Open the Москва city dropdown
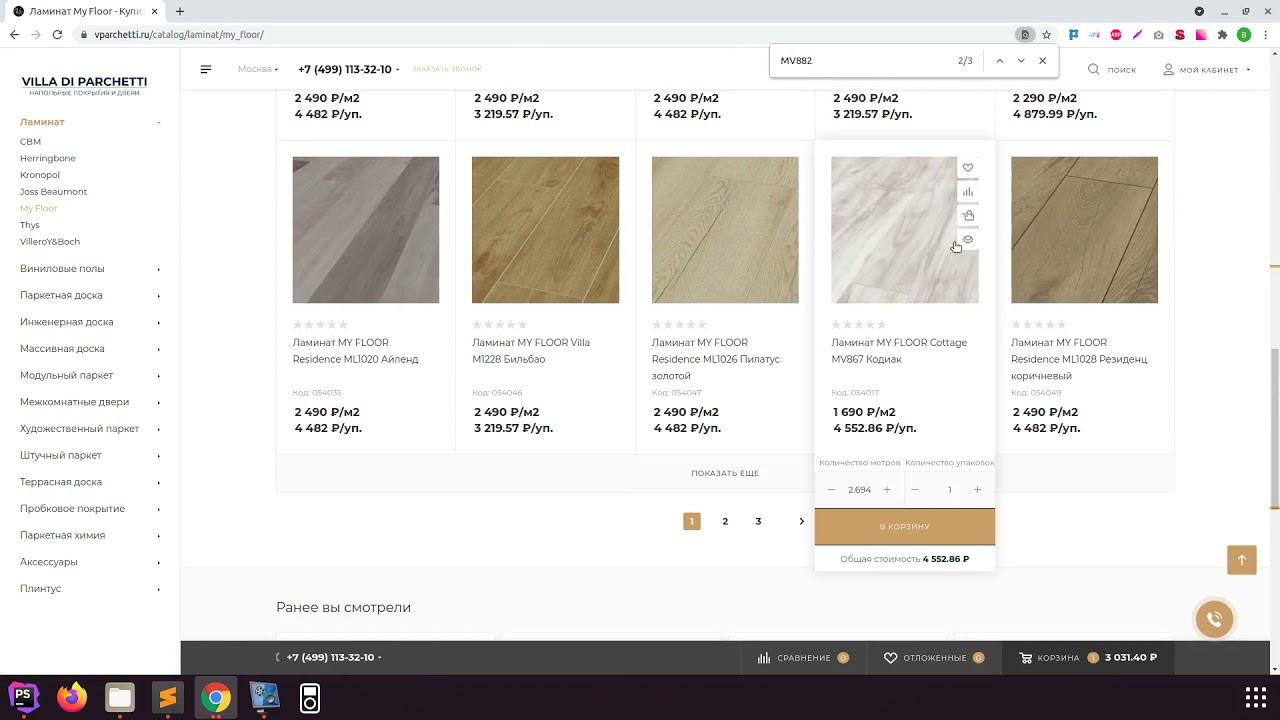This screenshot has height=720, width=1280. pos(258,69)
